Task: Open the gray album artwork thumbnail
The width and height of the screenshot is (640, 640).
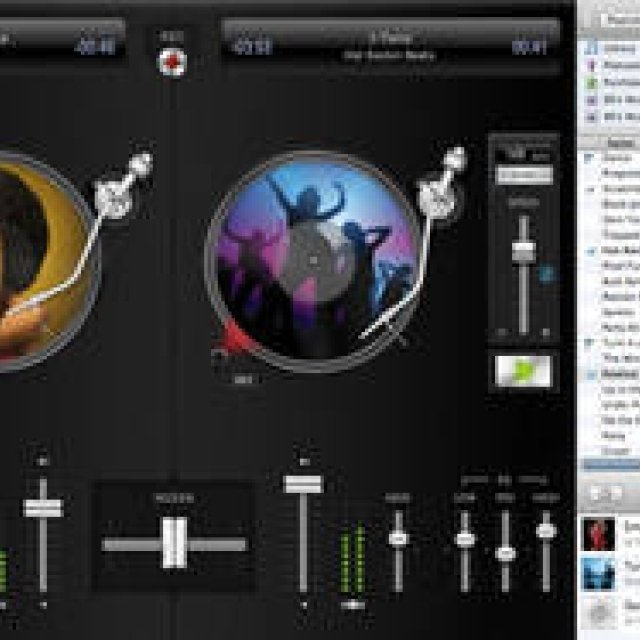Action: tap(598, 613)
